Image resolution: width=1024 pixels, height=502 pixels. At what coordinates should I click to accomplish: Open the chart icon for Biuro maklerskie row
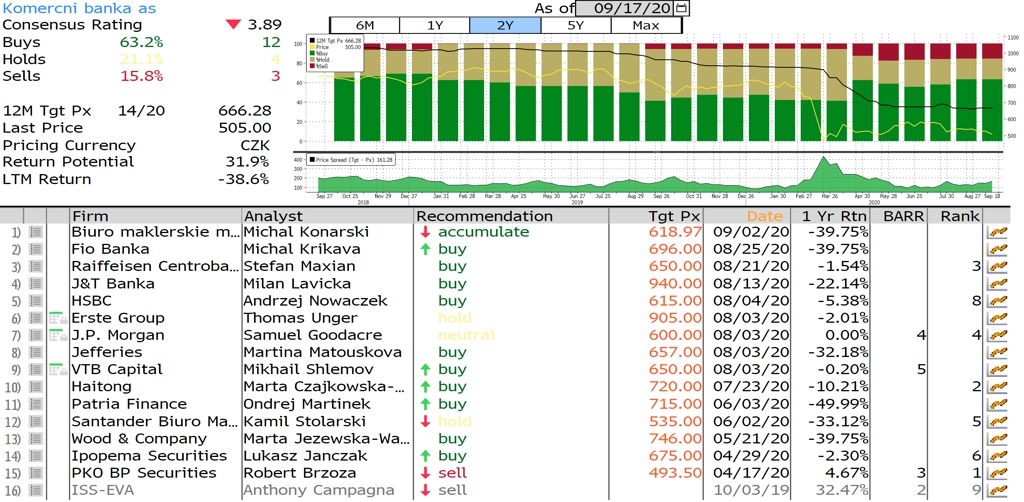coord(997,232)
